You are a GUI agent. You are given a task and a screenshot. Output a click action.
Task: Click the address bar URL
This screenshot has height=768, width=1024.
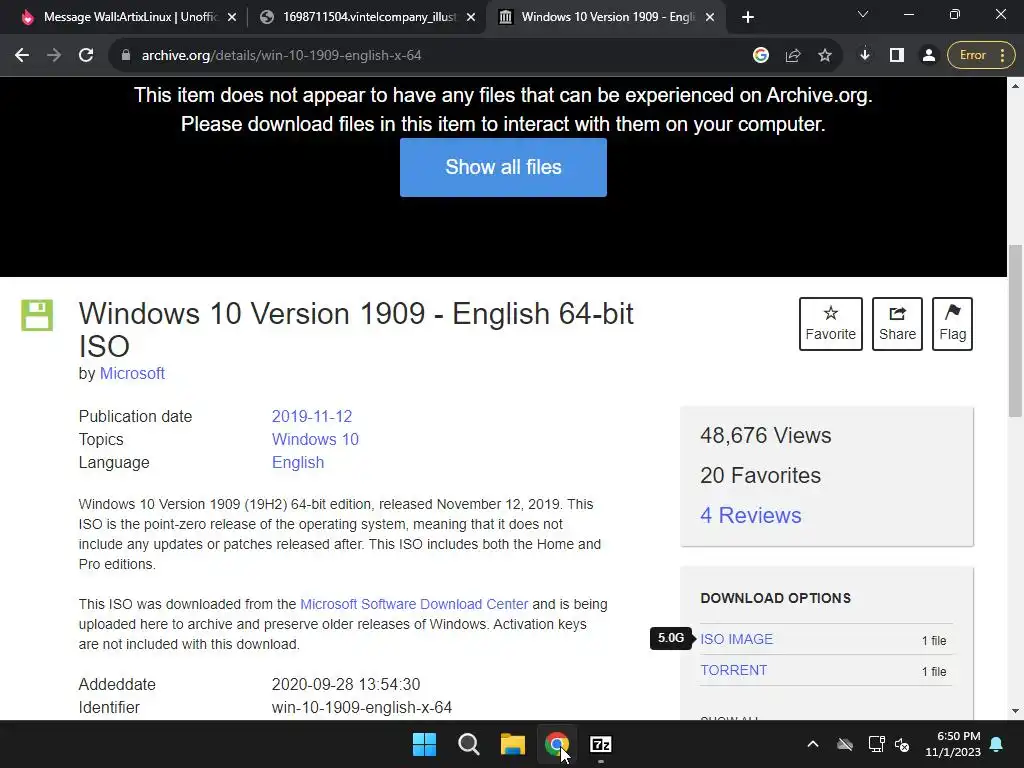point(281,56)
